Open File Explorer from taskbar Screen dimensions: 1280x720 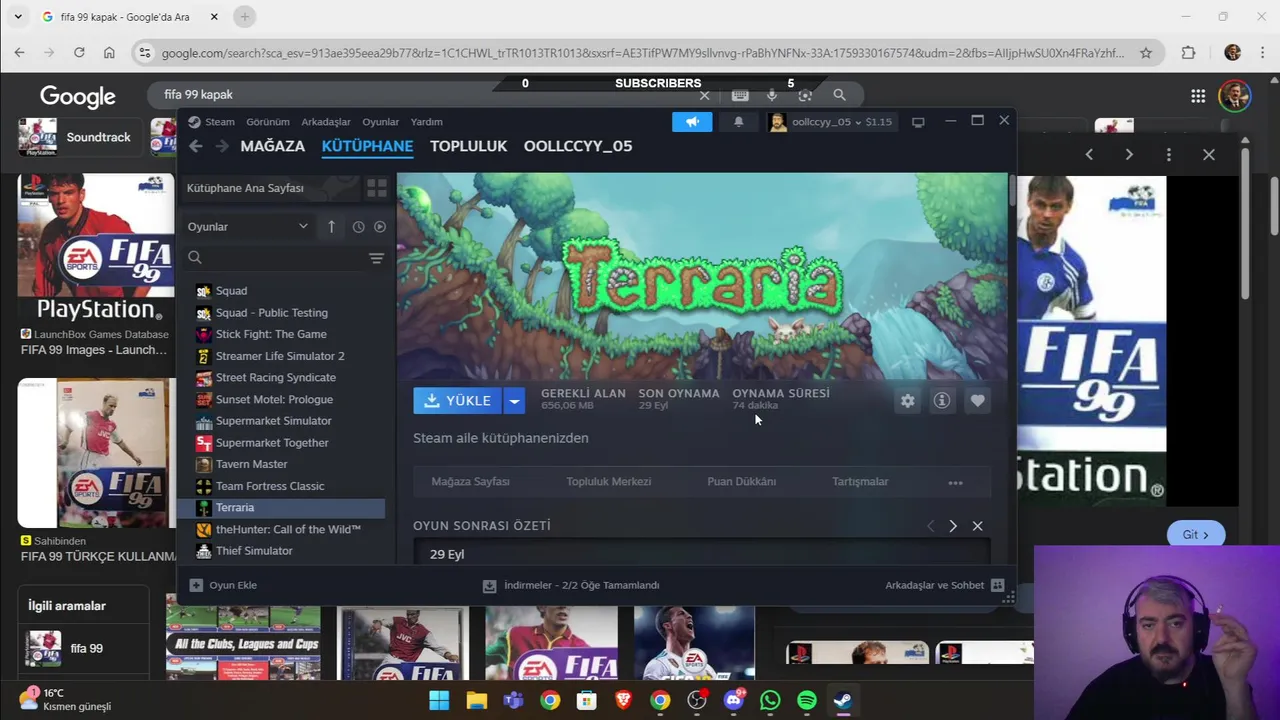coord(476,700)
